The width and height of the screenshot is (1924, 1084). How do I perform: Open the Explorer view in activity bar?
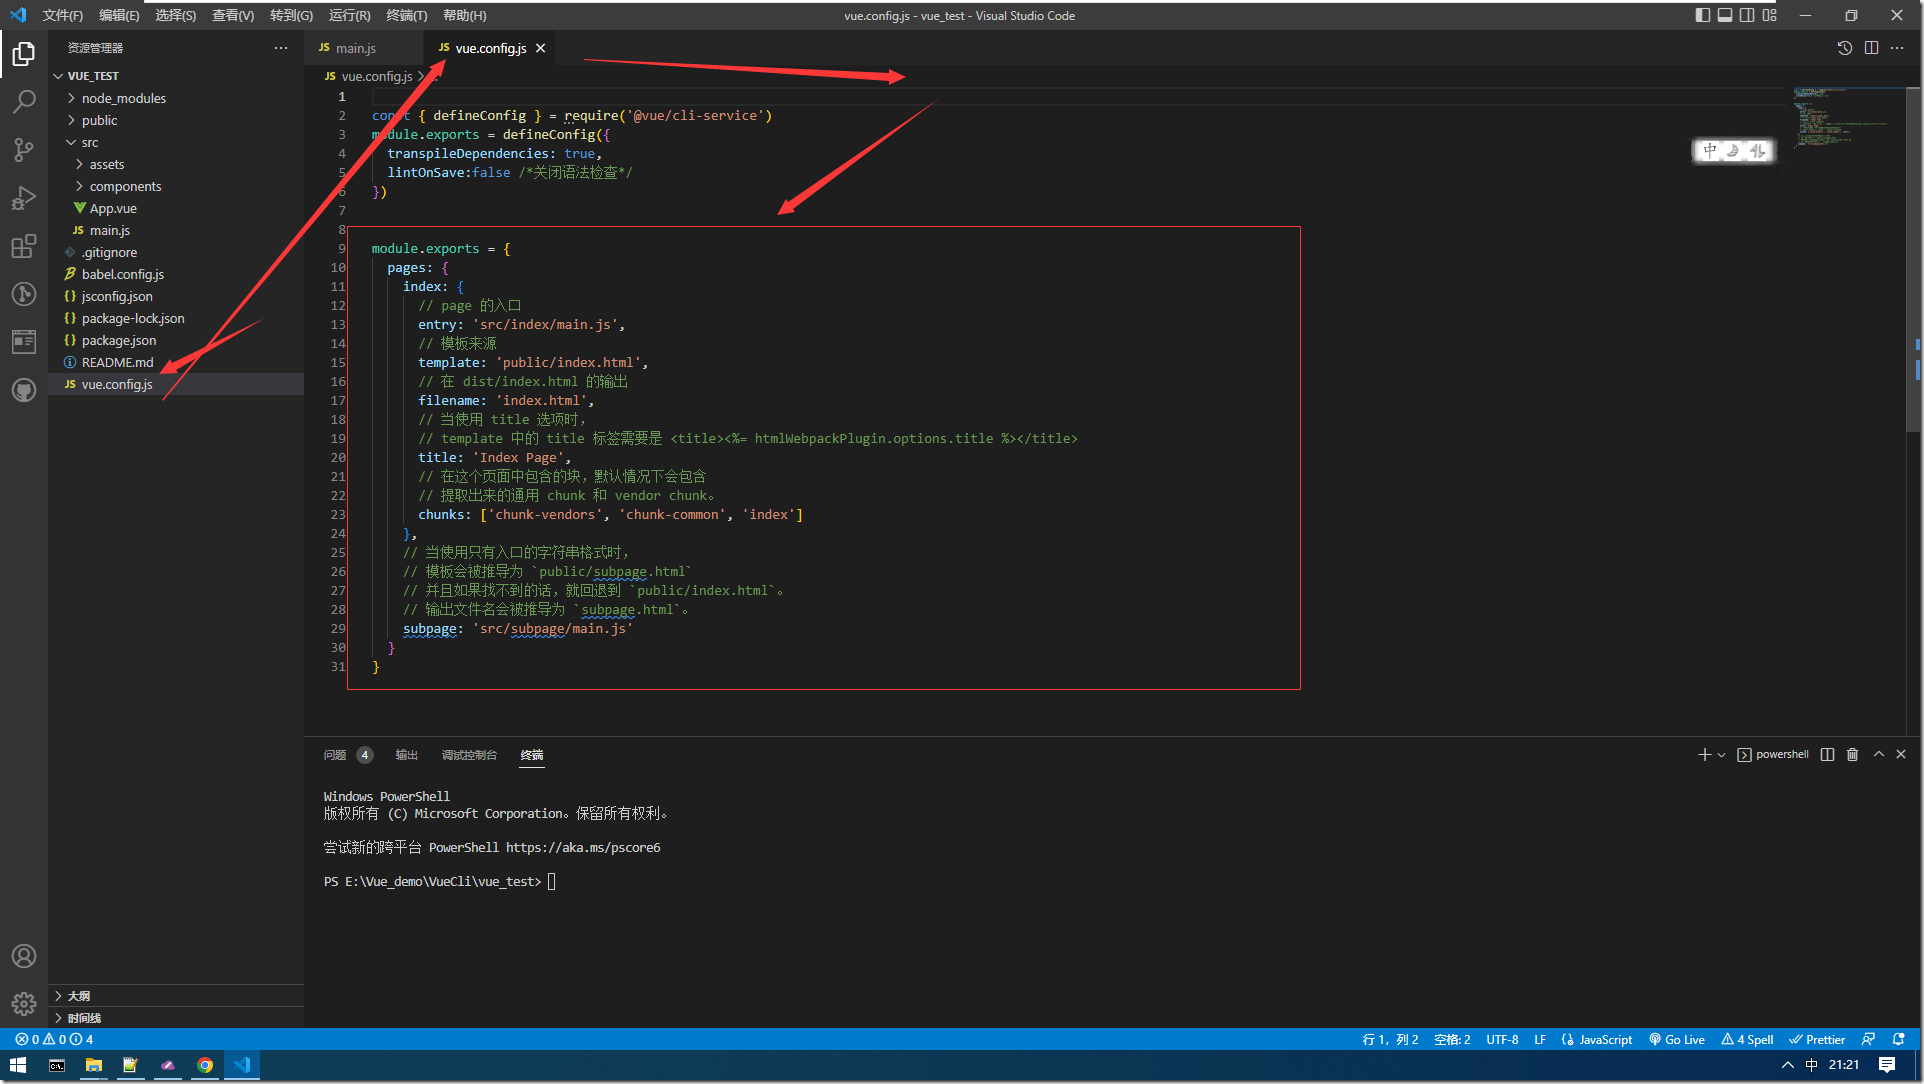(24, 54)
